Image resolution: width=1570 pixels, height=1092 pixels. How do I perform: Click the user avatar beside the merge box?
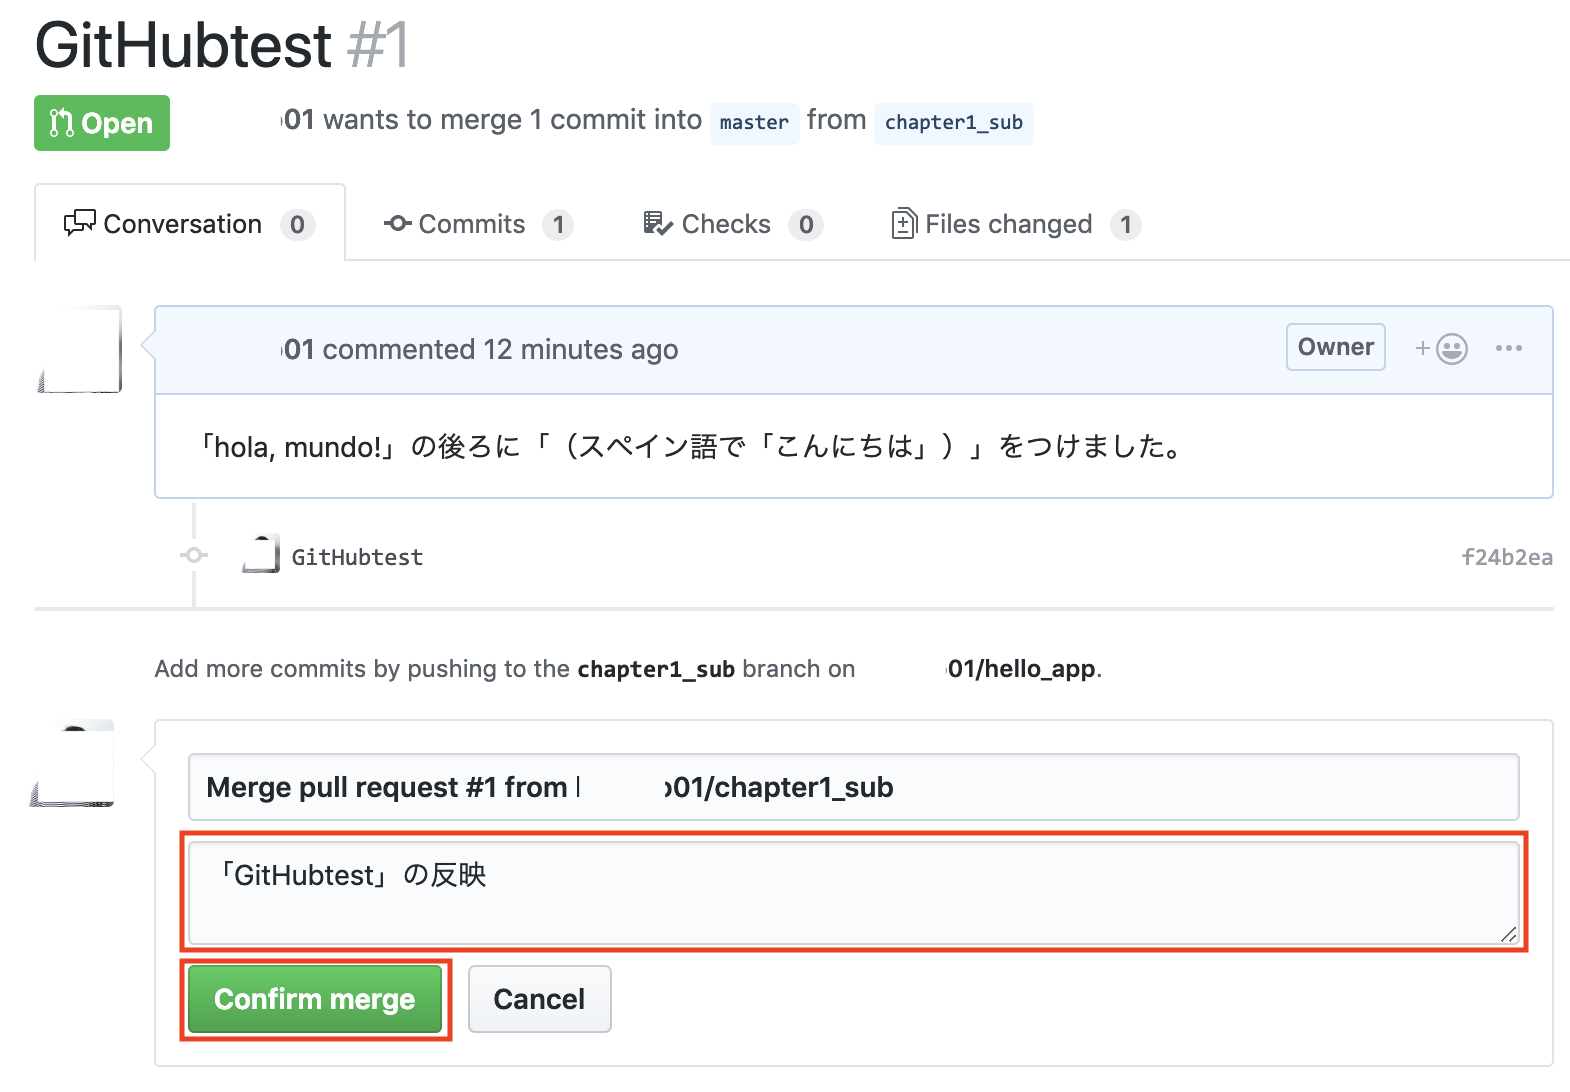point(72,763)
